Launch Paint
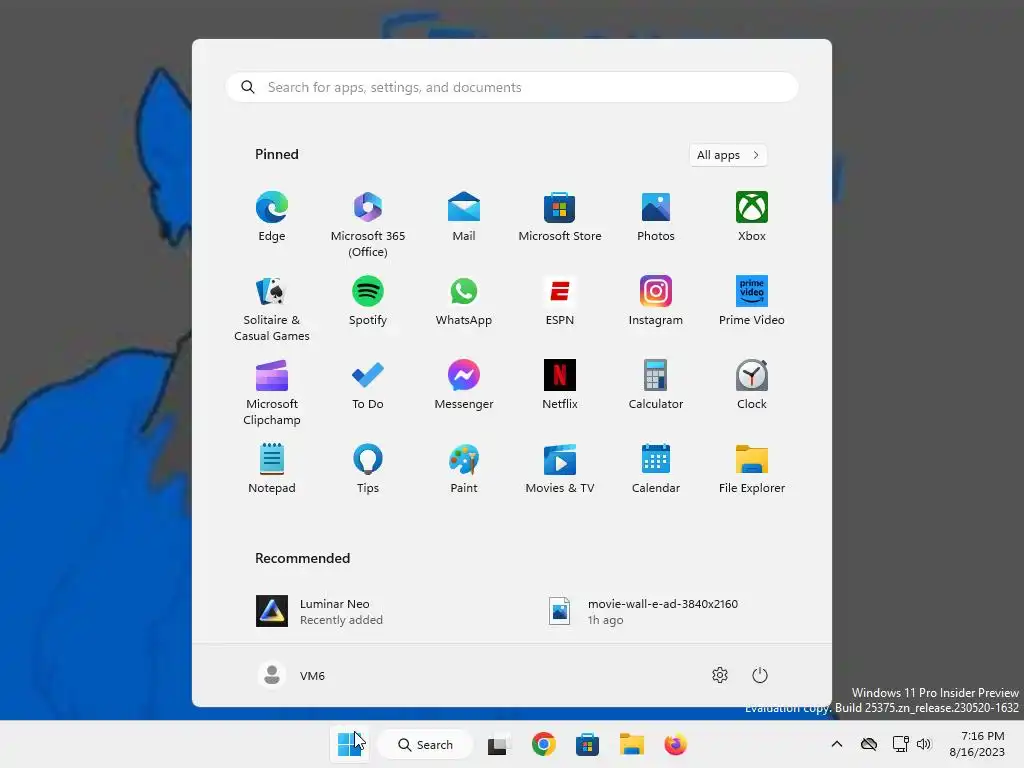This screenshot has height=768, width=1024. 464,469
